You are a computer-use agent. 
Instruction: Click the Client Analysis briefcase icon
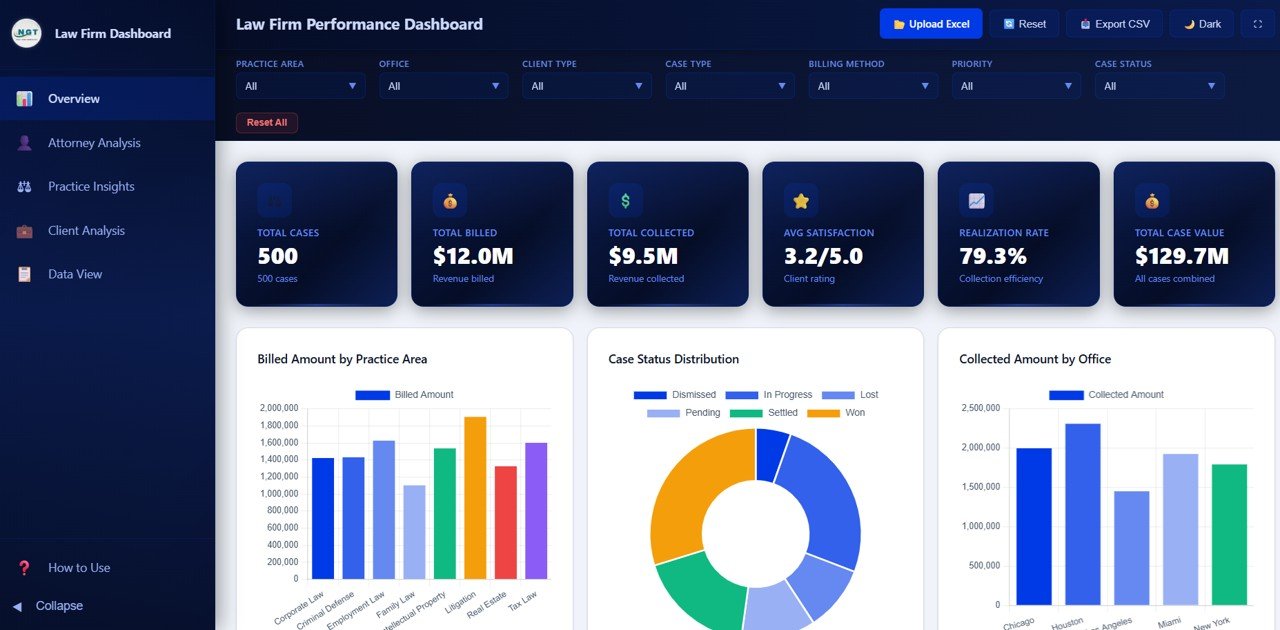22,230
